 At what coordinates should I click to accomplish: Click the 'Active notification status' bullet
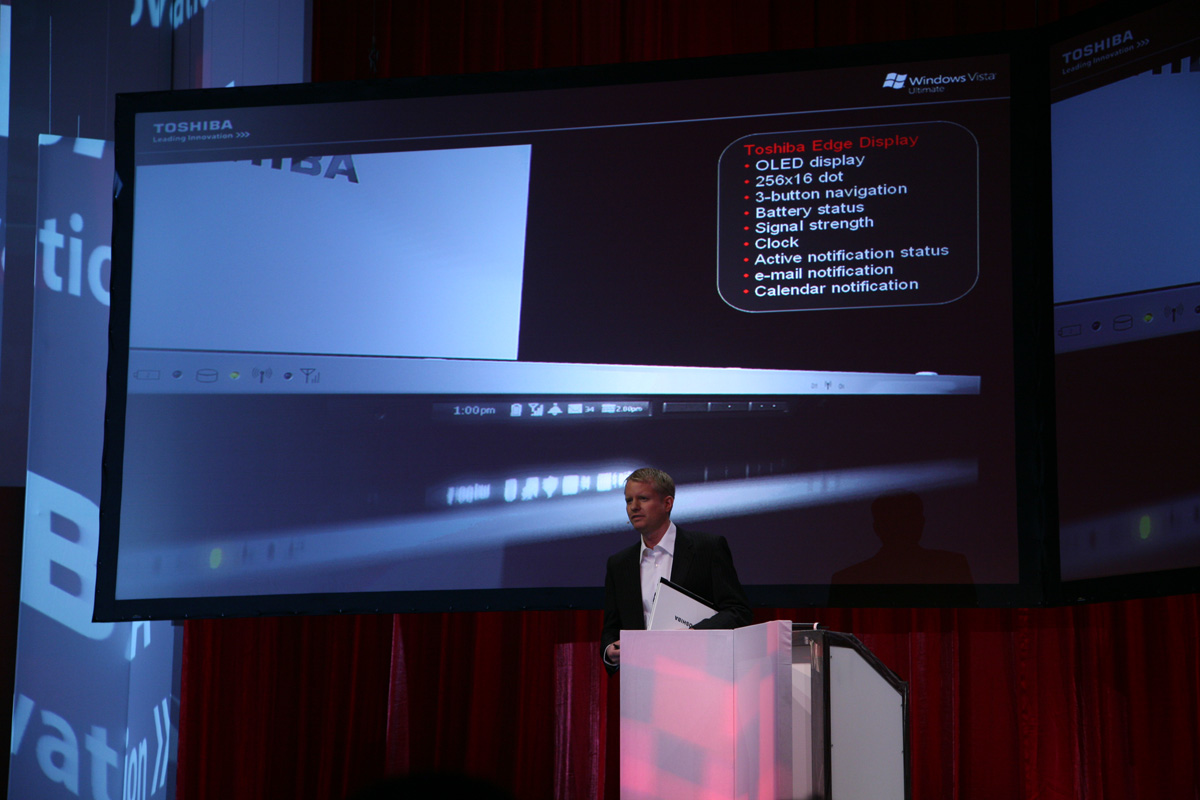[x=852, y=256]
